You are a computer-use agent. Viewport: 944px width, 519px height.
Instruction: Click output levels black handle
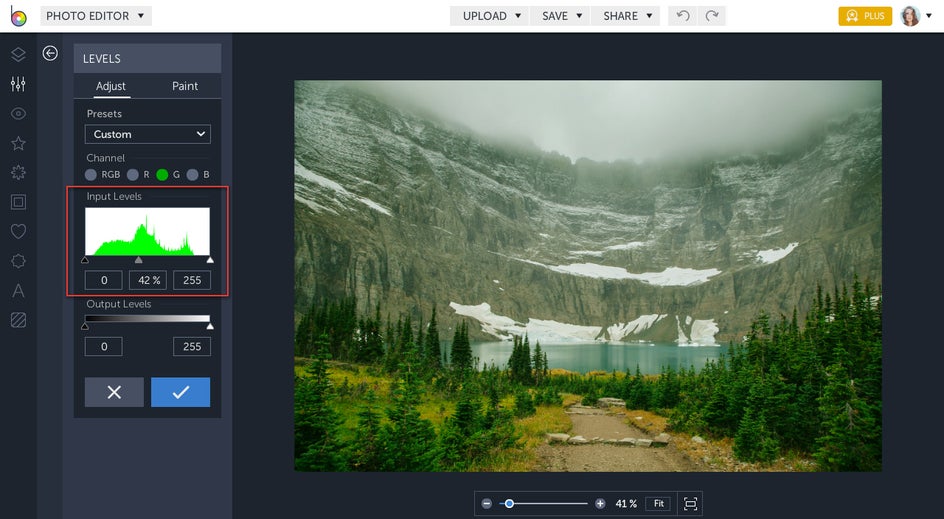click(x=85, y=326)
